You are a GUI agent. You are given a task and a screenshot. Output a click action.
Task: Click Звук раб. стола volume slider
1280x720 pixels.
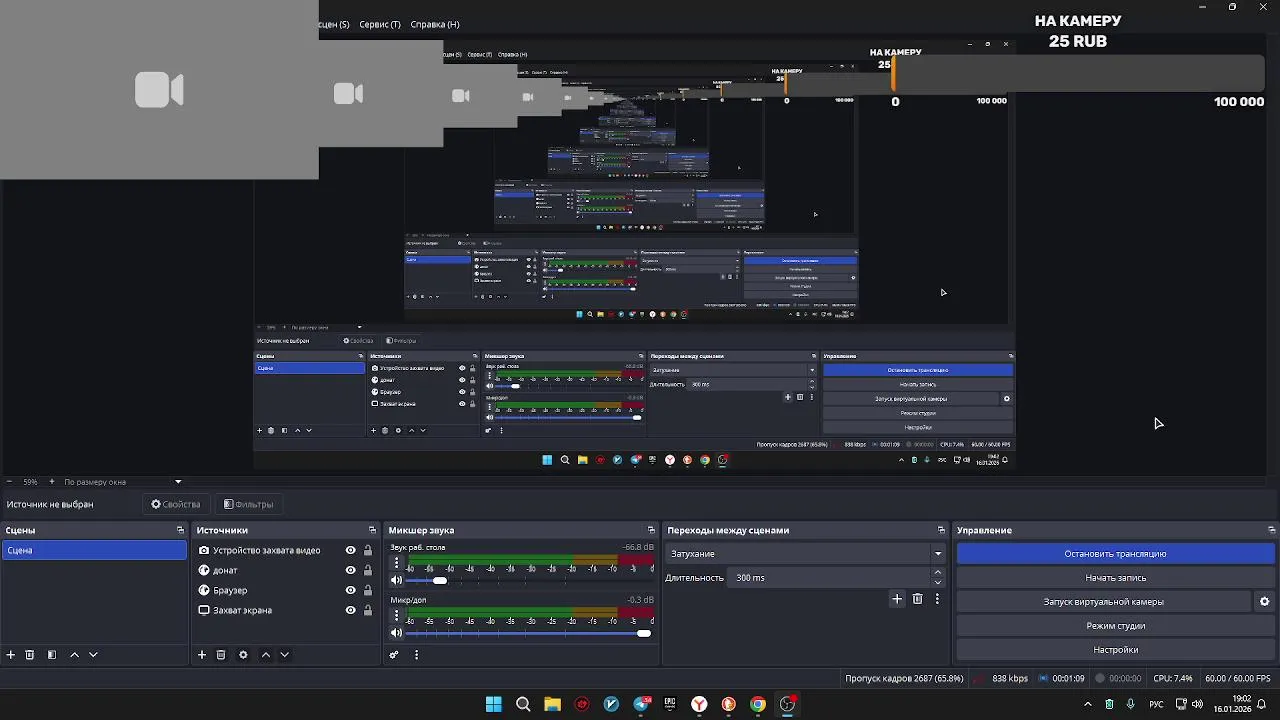point(528,580)
